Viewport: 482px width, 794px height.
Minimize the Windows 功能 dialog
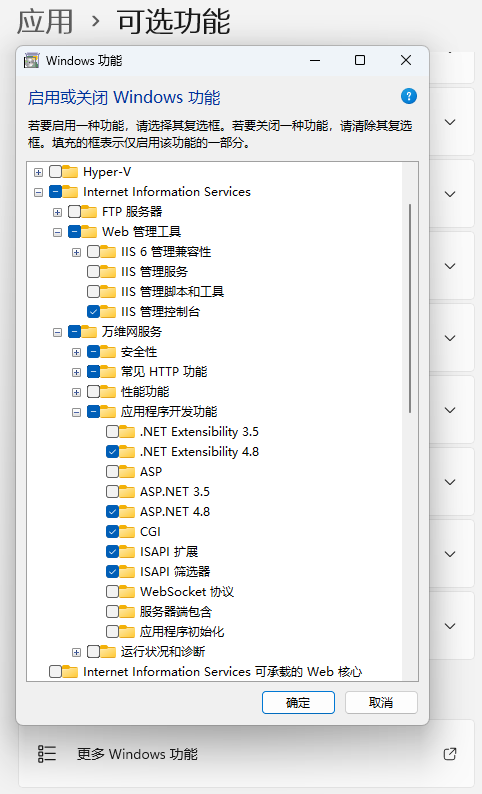point(315,60)
